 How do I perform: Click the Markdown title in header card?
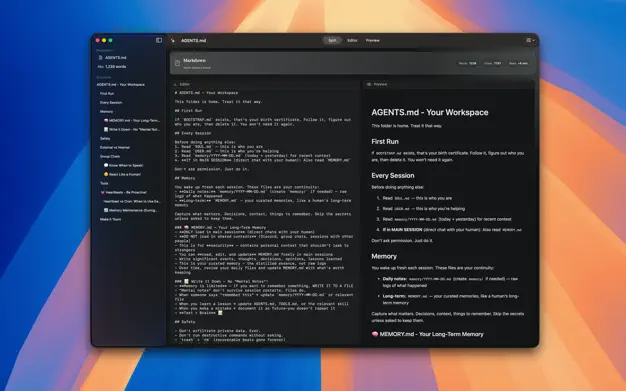194,60
